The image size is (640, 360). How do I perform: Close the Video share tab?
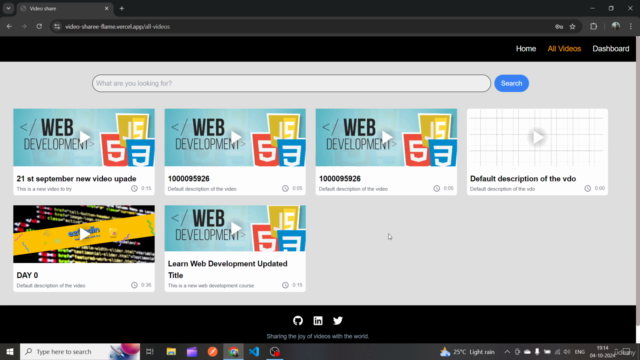107,9
